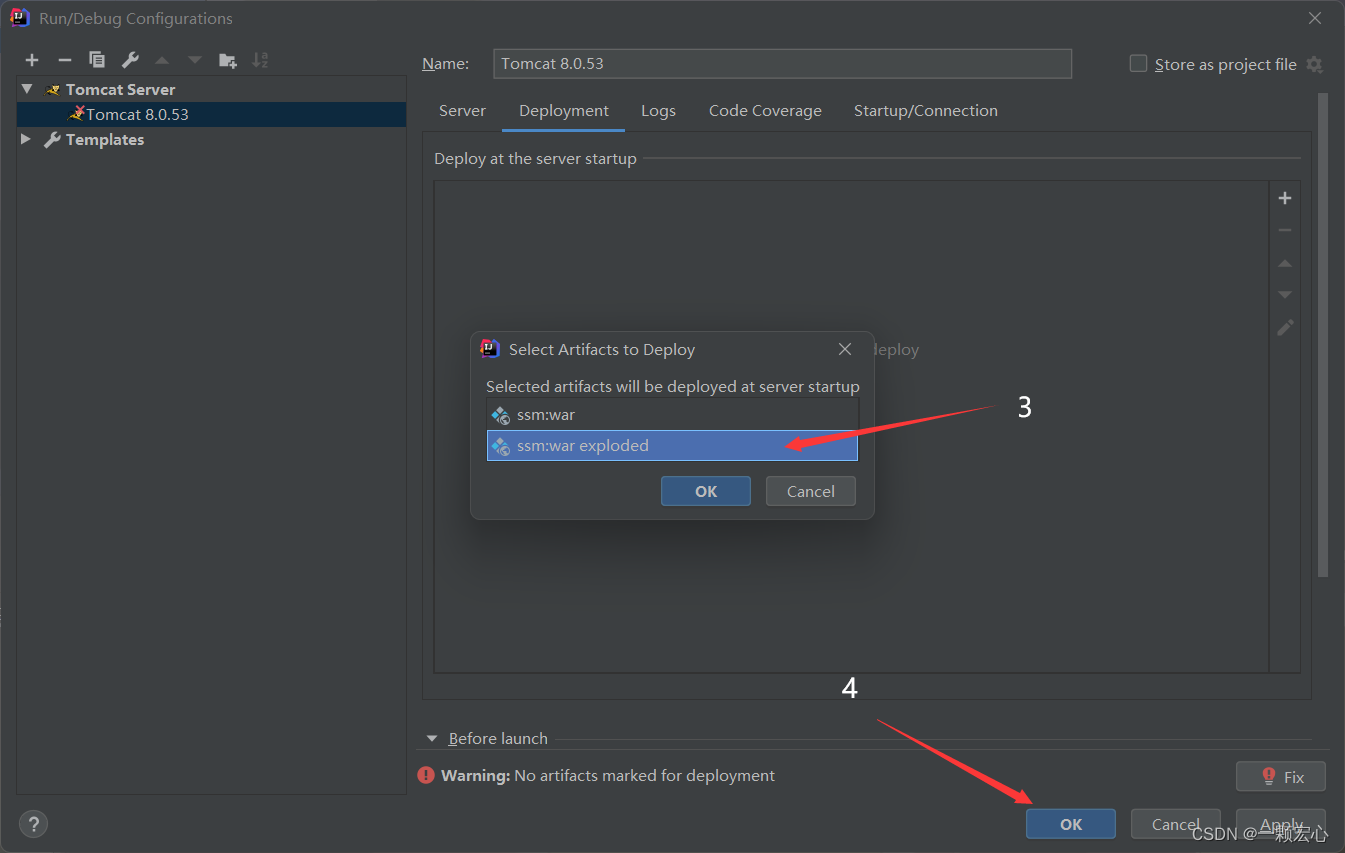Screen dimensions: 1345x853
Task: Select the ssm:war artifact row
Action: (672, 414)
